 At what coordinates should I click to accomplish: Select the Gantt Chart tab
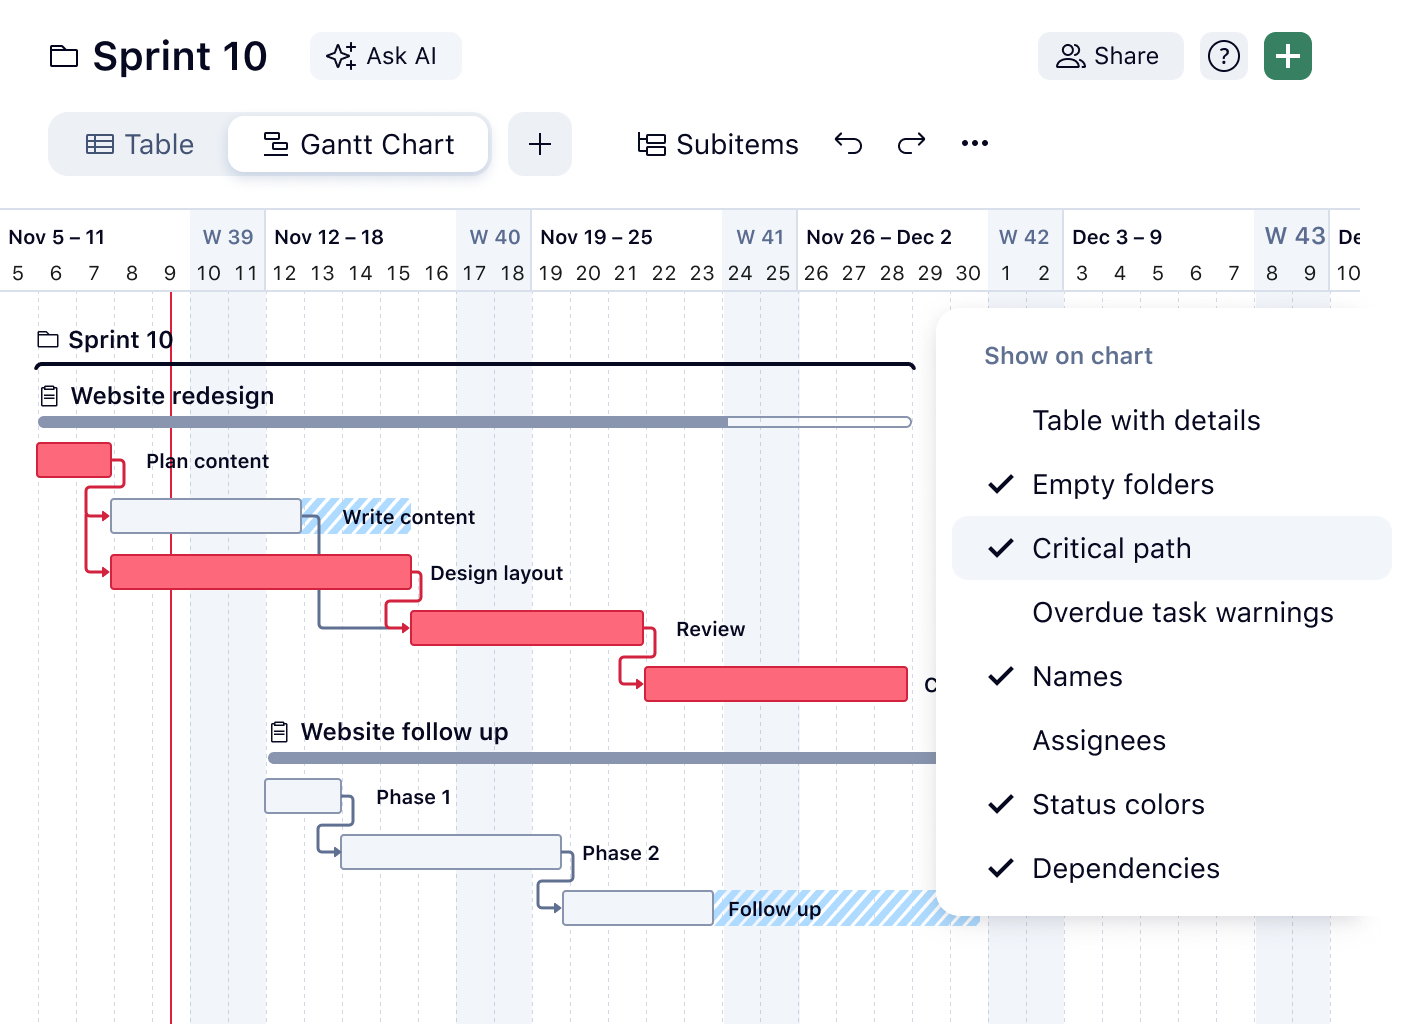pos(358,144)
